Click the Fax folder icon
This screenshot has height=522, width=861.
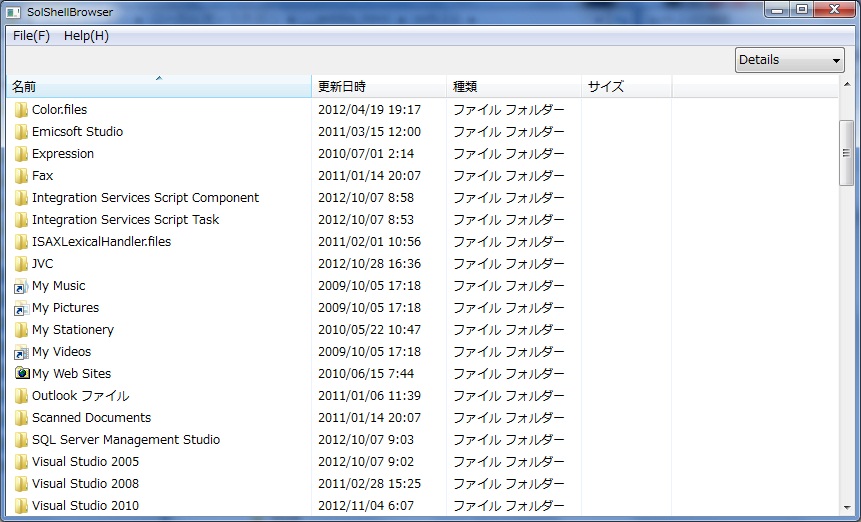(x=21, y=176)
